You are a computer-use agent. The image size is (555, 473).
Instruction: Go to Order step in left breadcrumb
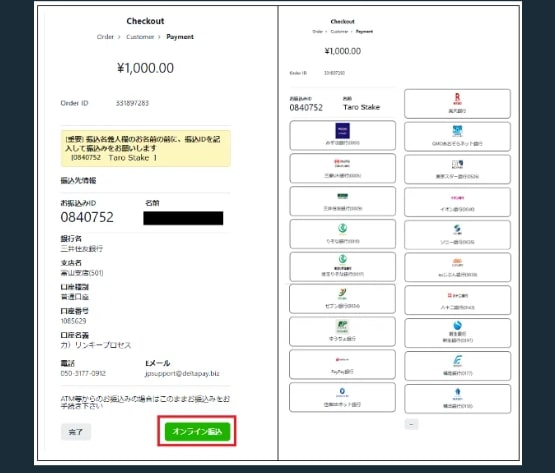point(105,37)
